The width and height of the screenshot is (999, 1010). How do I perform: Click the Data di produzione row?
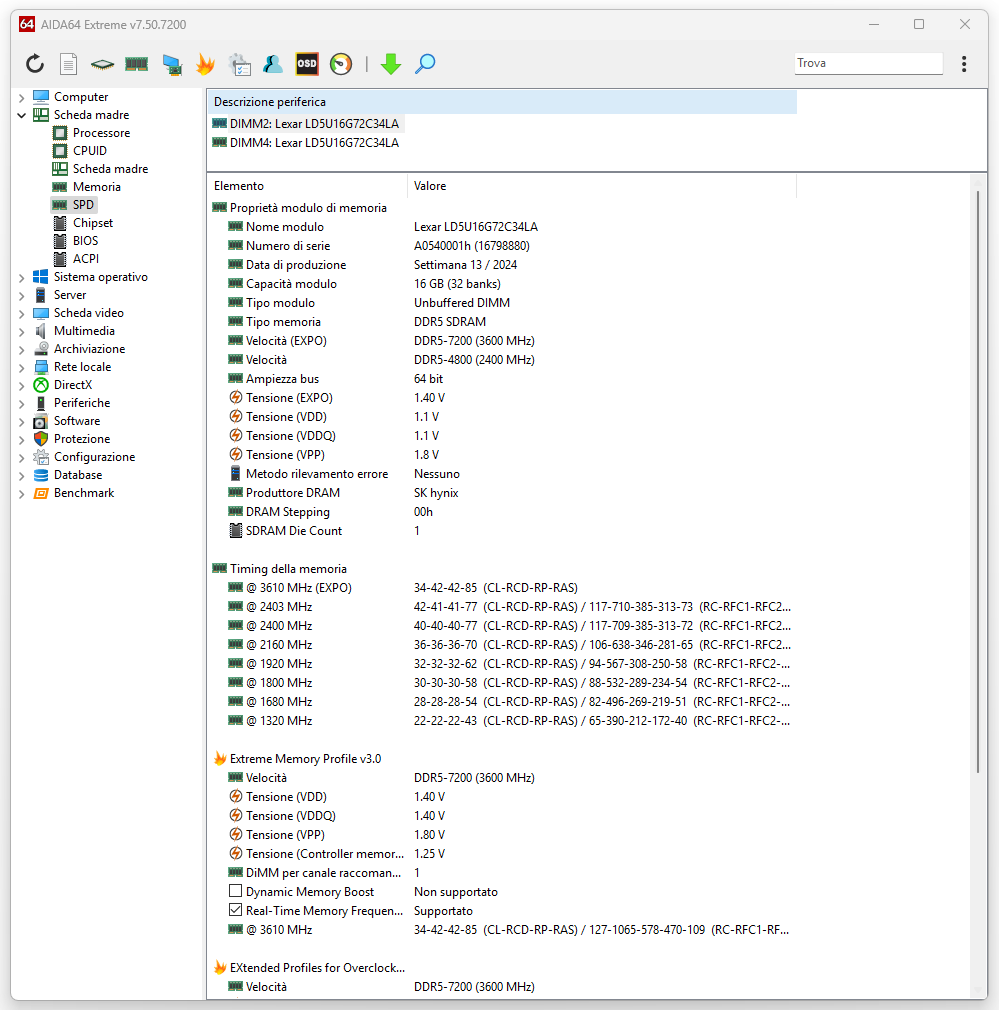coord(502,265)
